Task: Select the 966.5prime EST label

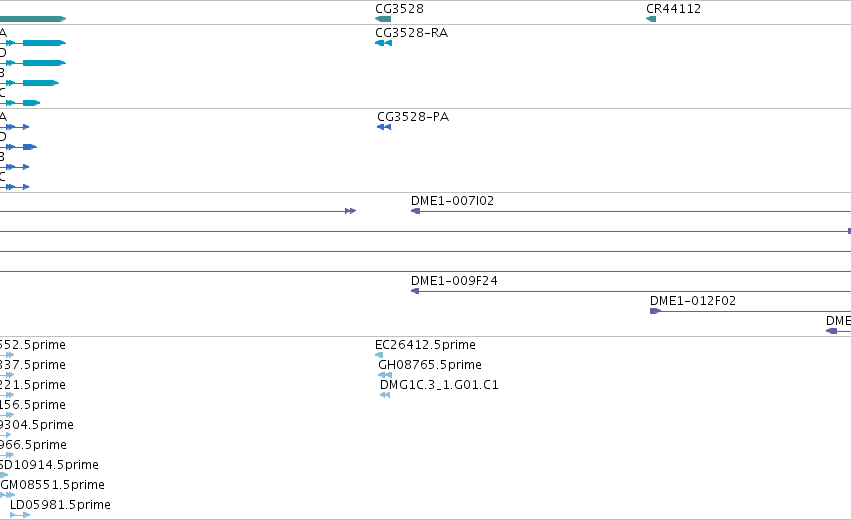Action: tap(33, 445)
